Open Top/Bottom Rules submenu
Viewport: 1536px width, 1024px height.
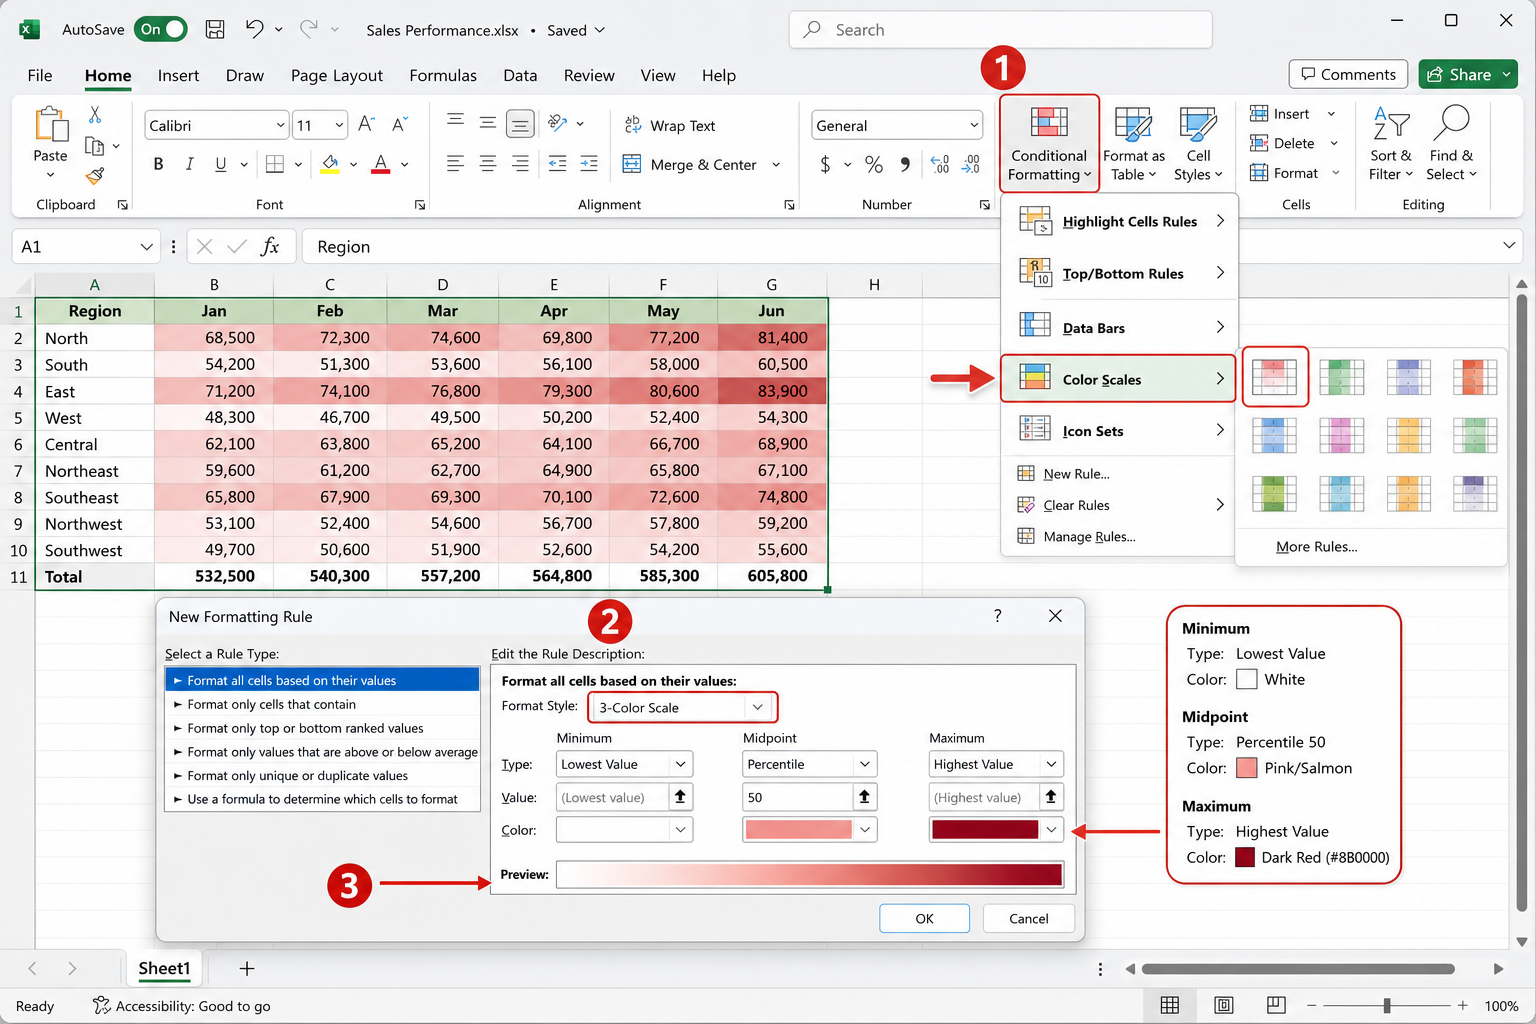pyautogui.click(x=1120, y=273)
